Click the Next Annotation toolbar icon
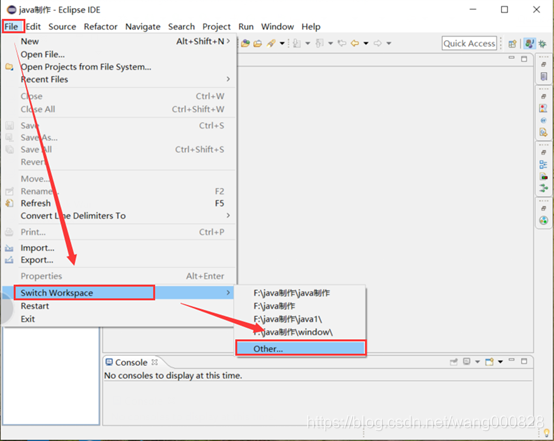 297,43
